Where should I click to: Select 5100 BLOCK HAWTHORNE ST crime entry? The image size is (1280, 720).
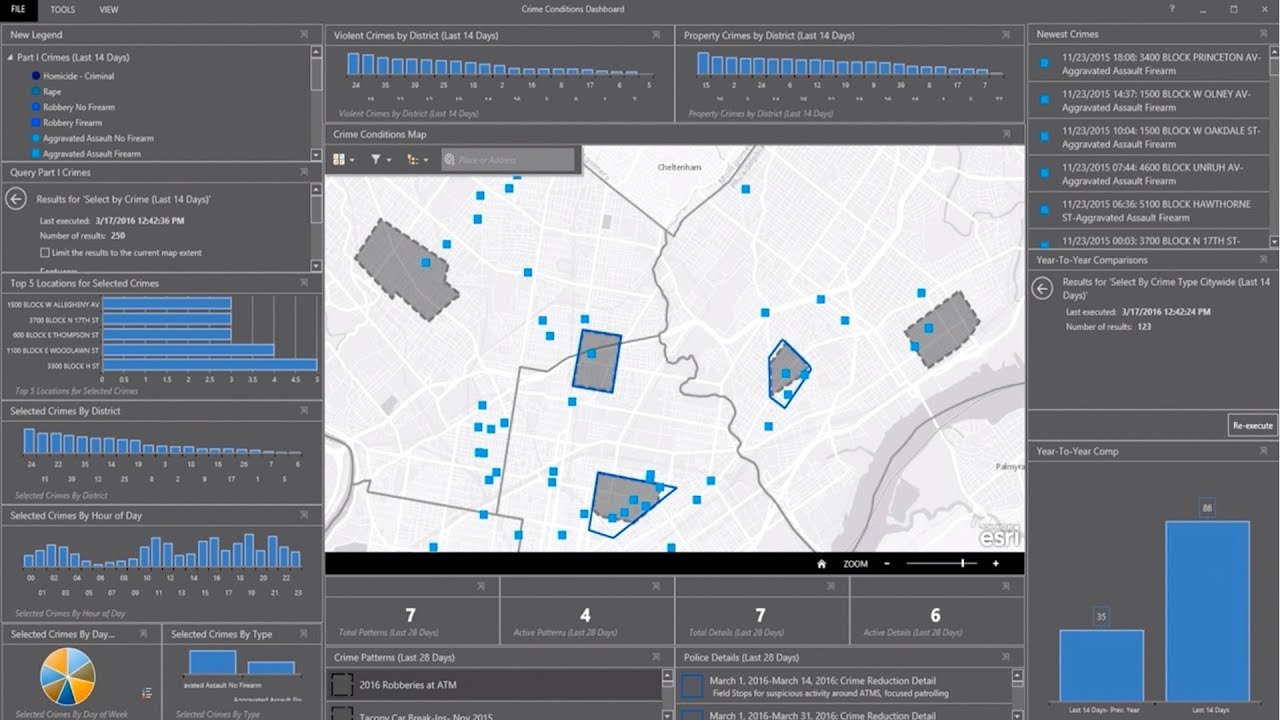(1148, 211)
